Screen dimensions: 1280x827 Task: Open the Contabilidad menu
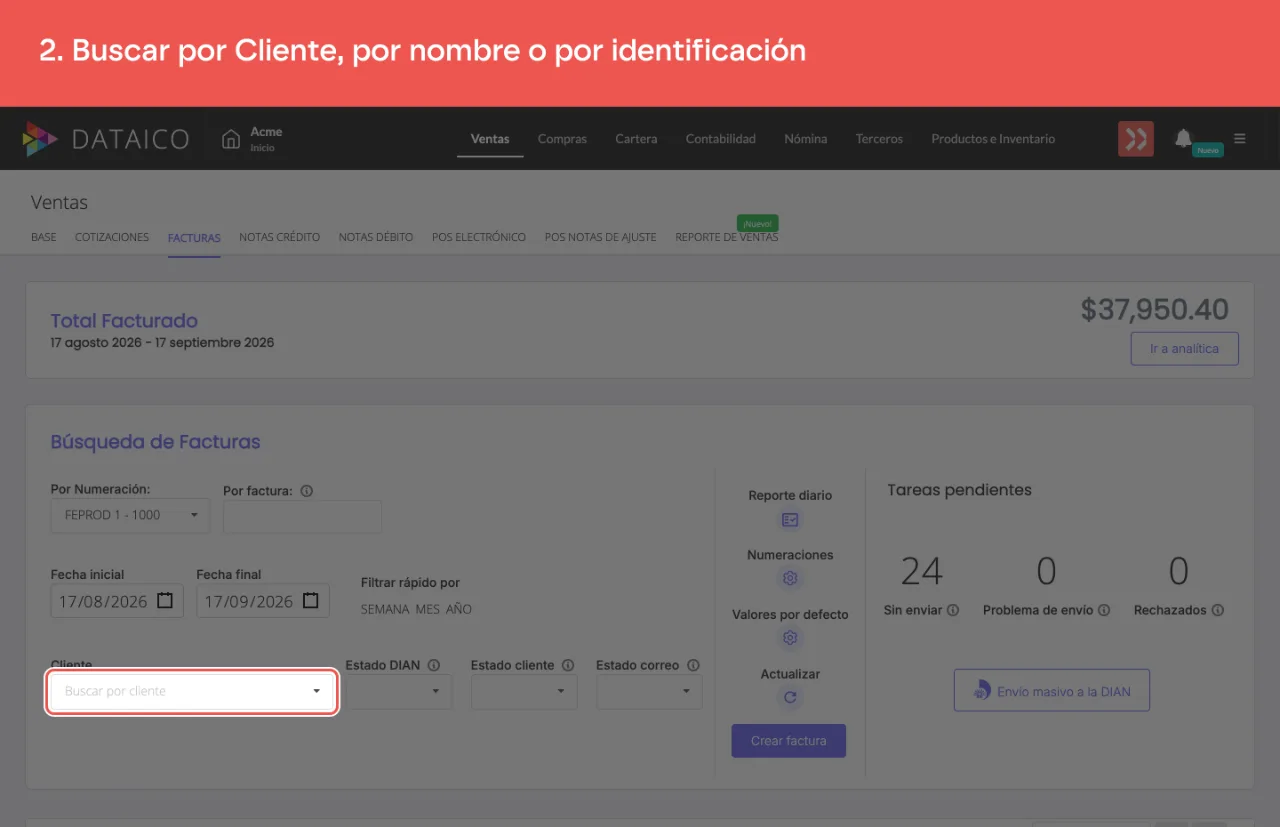[721, 139]
